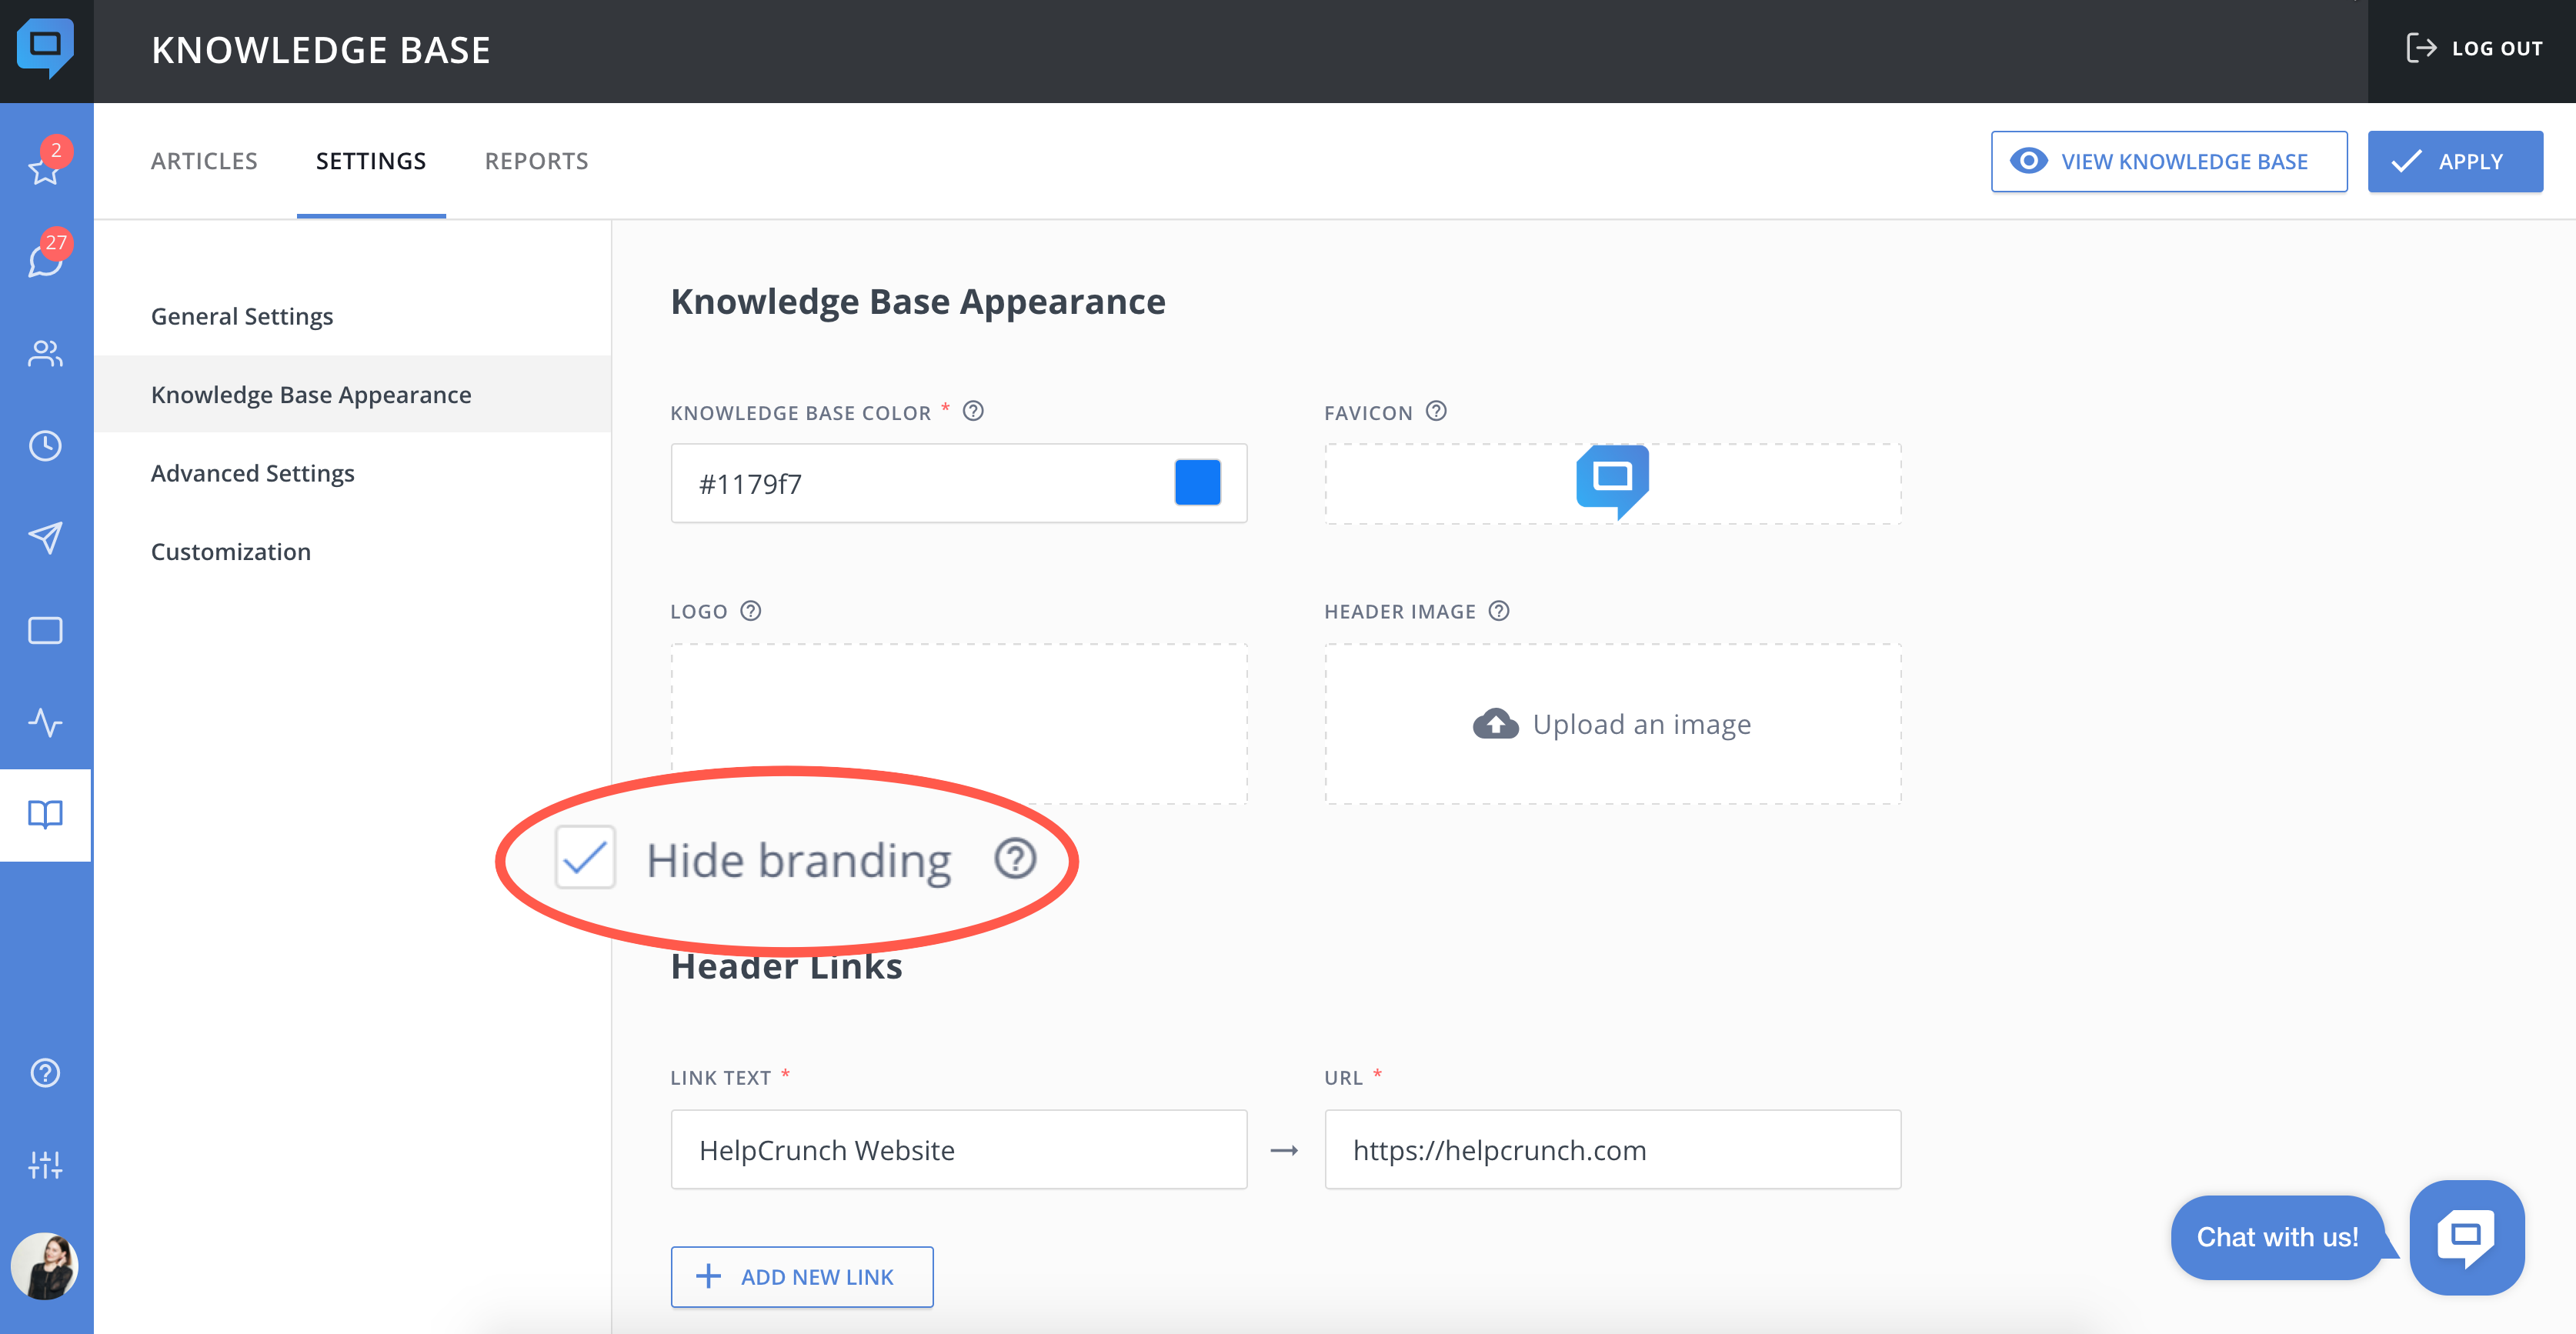Screen dimensions: 2576x1334
Task: Click Upload an image in Header Image
Action: coord(1612,723)
